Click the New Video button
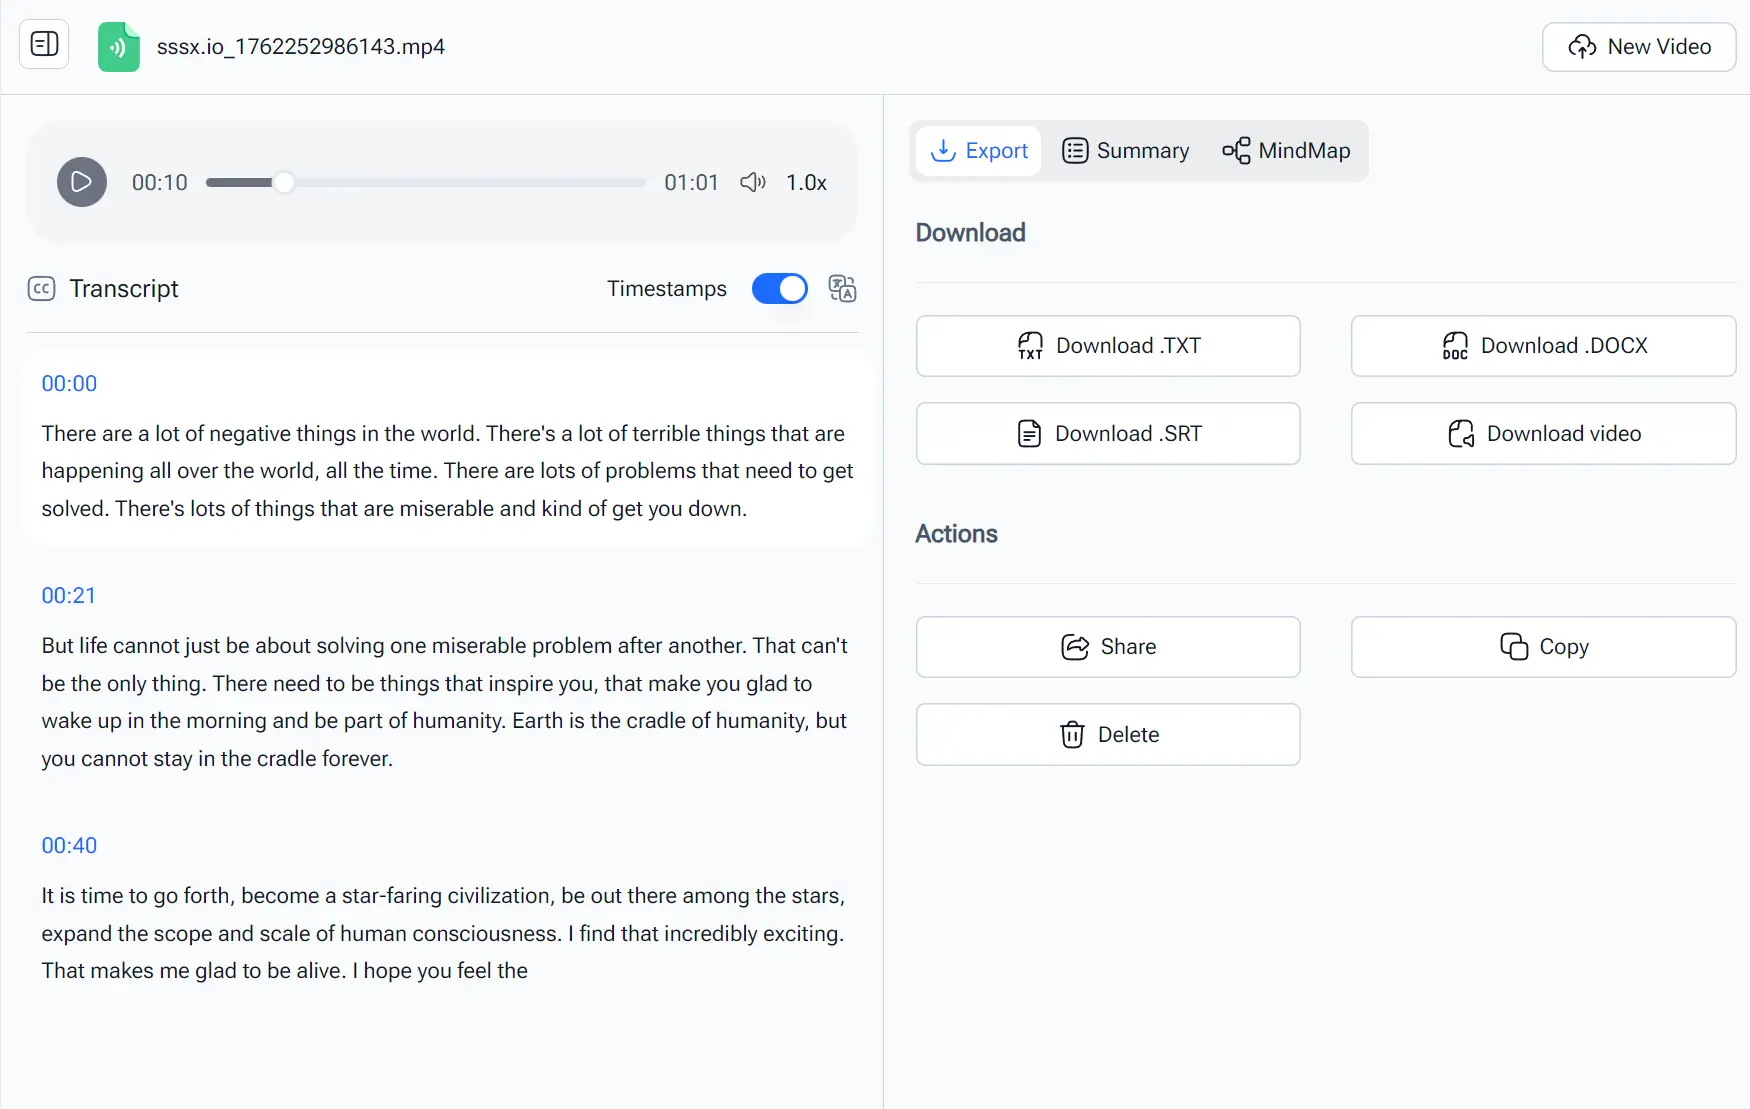This screenshot has height=1109, width=1750. pyautogui.click(x=1638, y=46)
